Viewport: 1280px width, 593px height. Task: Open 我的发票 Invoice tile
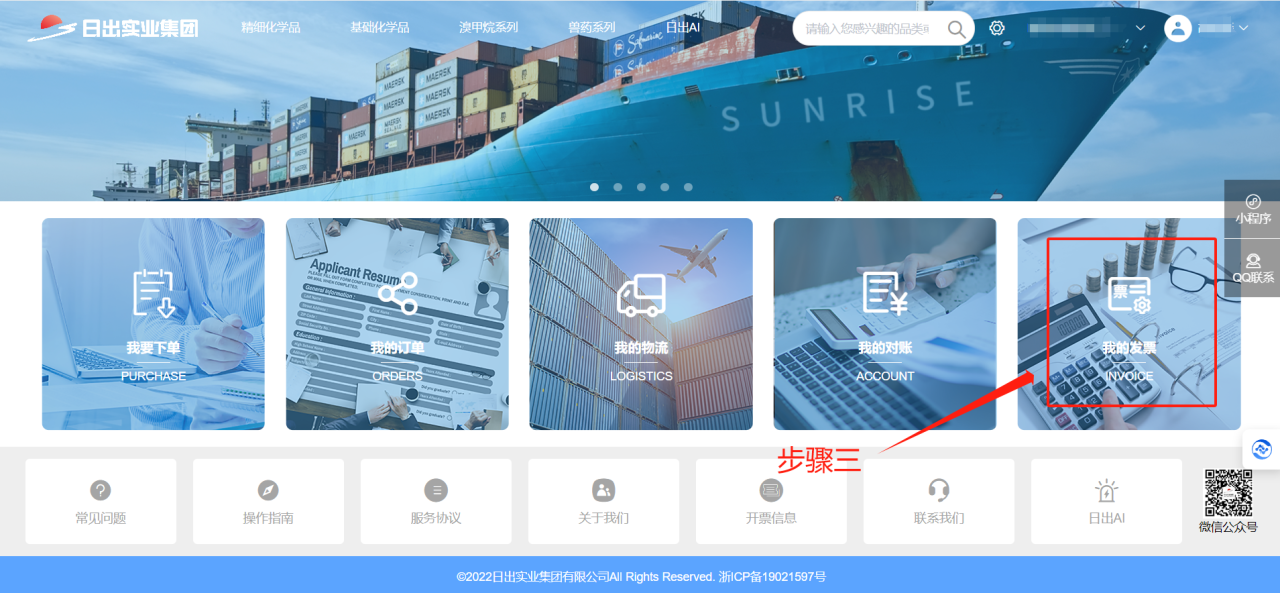tap(1129, 324)
